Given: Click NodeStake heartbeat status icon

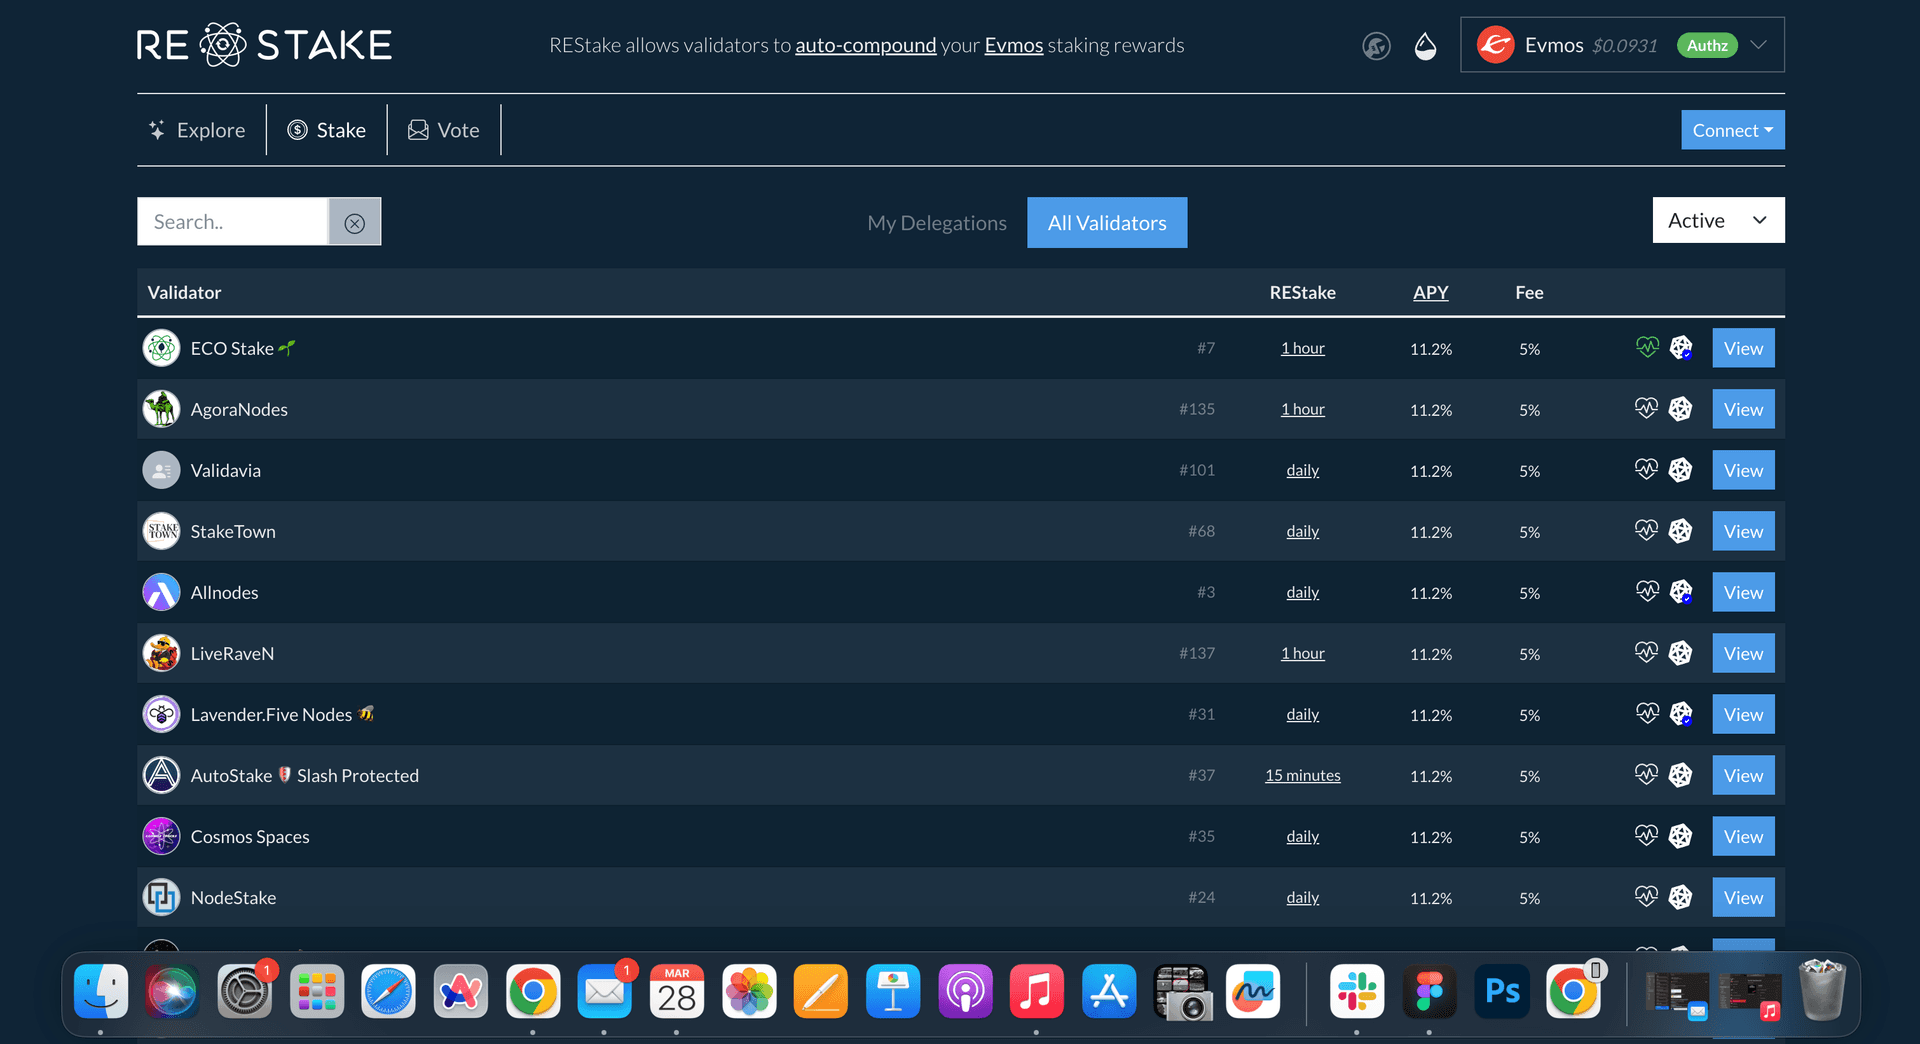Looking at the screenshot, I should tap(1647, 896).
